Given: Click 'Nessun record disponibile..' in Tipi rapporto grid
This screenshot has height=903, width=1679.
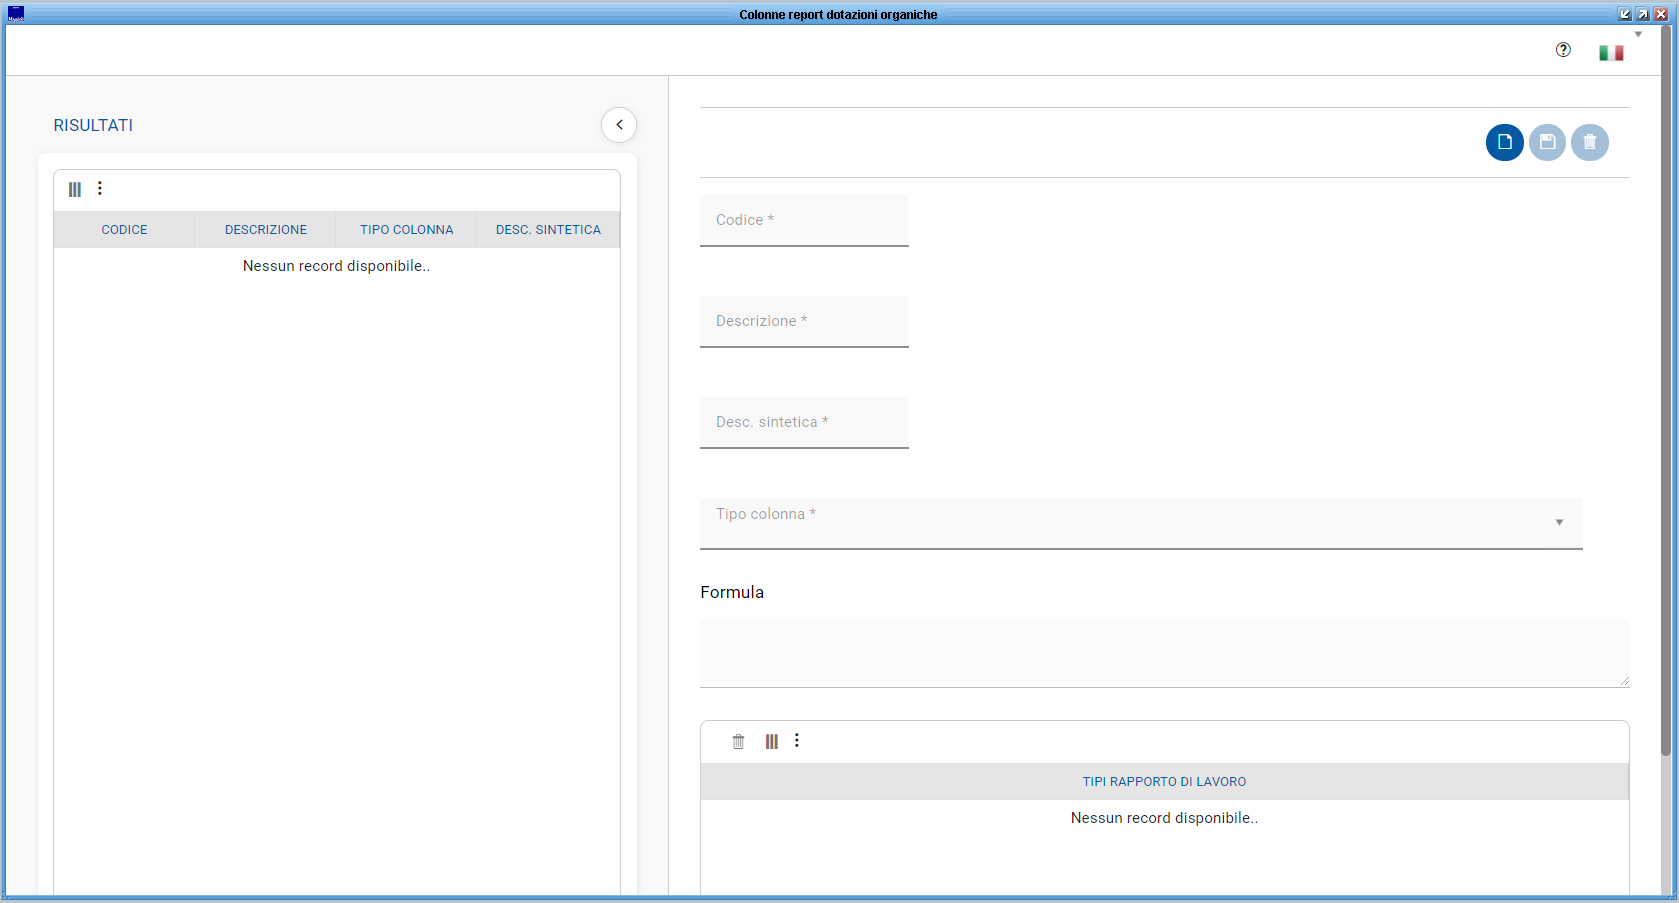Looking at the screenshot, I should click(x=1164, y=818).
